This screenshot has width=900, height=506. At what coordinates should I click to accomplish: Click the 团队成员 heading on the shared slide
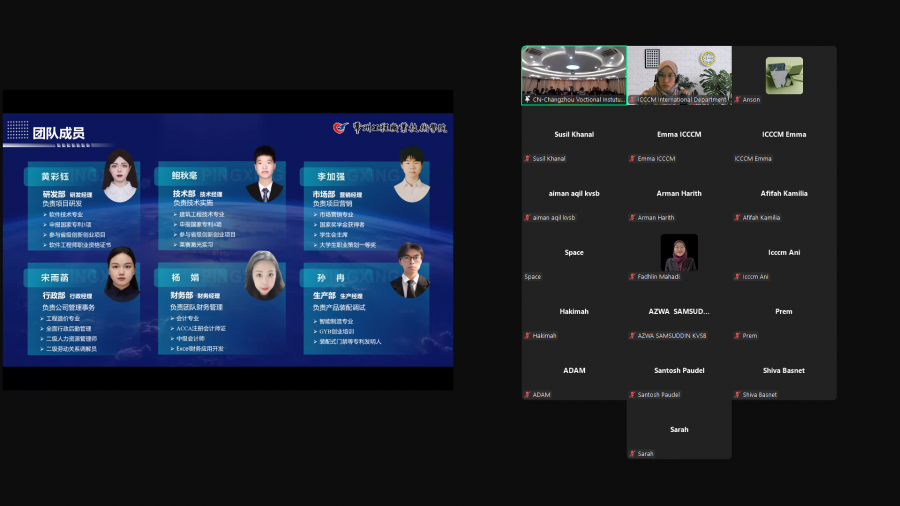(x=58, y=132)
